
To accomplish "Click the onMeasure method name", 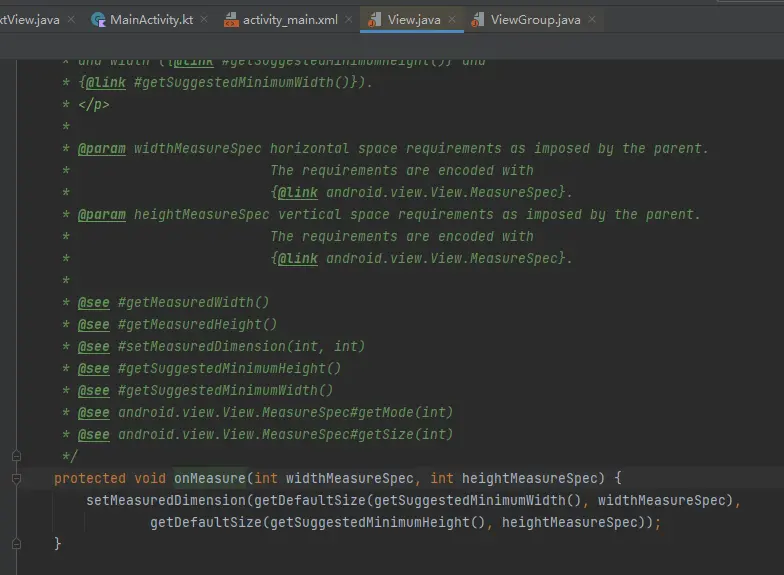I will point(210,478).
